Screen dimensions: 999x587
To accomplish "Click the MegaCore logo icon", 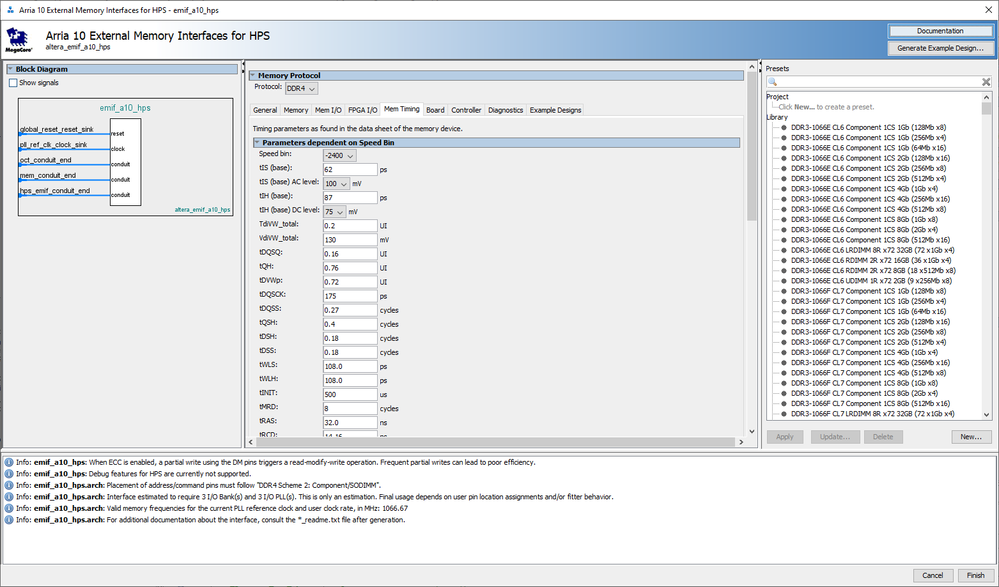I will 17,40.
